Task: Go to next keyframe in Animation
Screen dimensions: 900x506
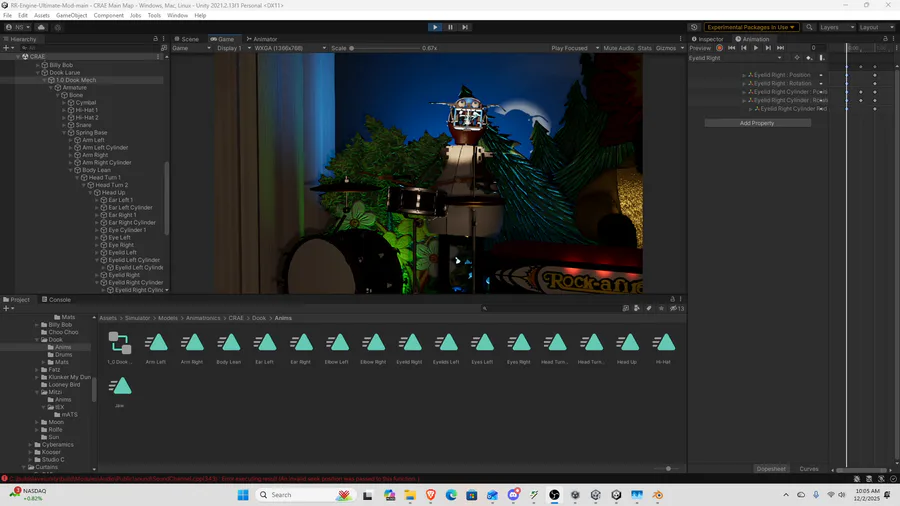Action: click(768, 48)
